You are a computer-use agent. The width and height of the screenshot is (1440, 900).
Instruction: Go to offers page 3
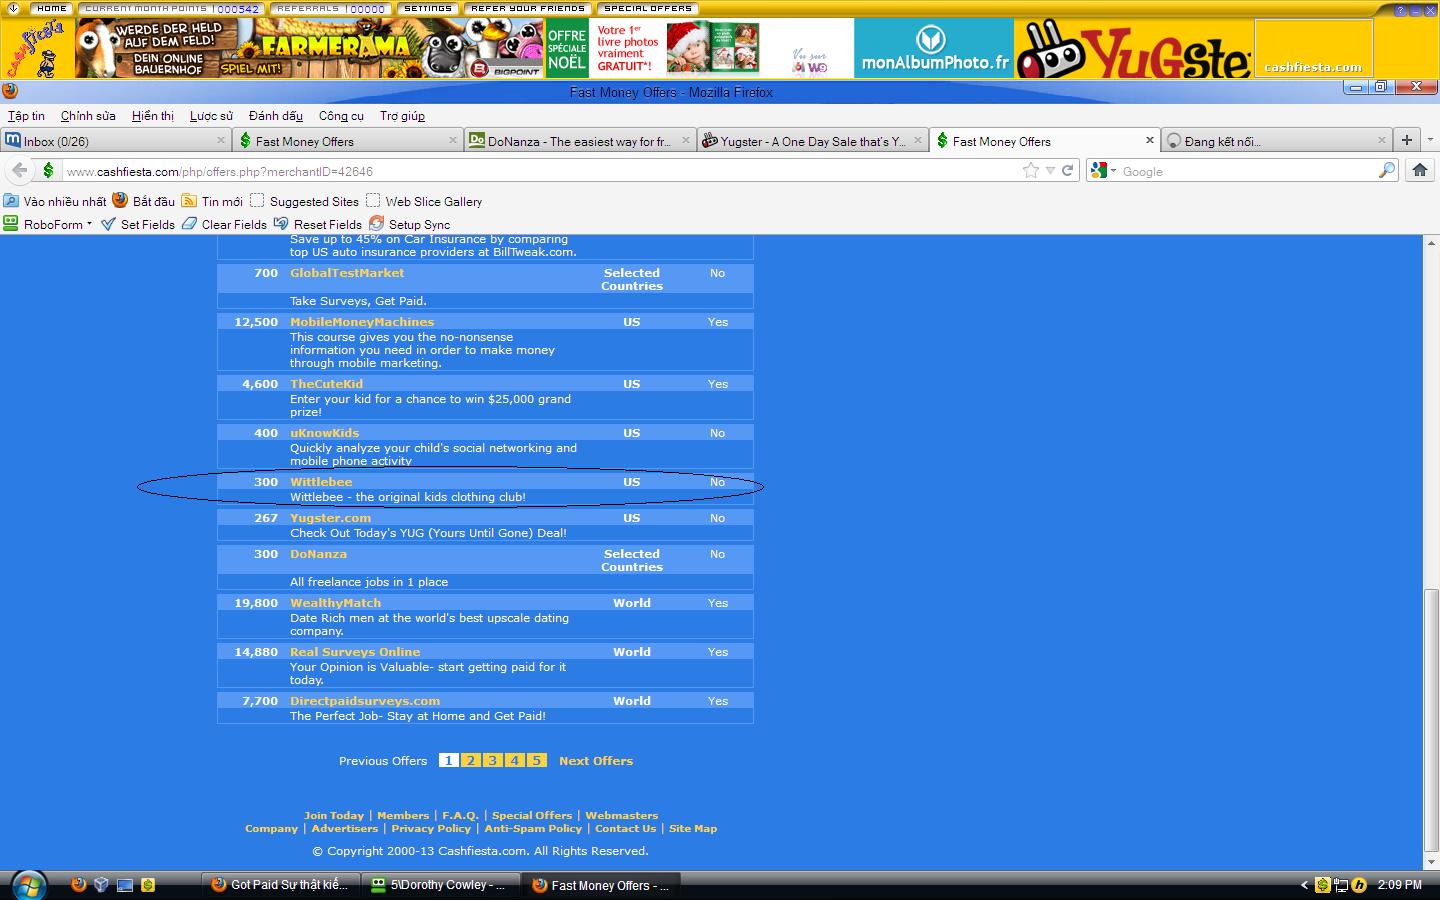coord(492,760)
